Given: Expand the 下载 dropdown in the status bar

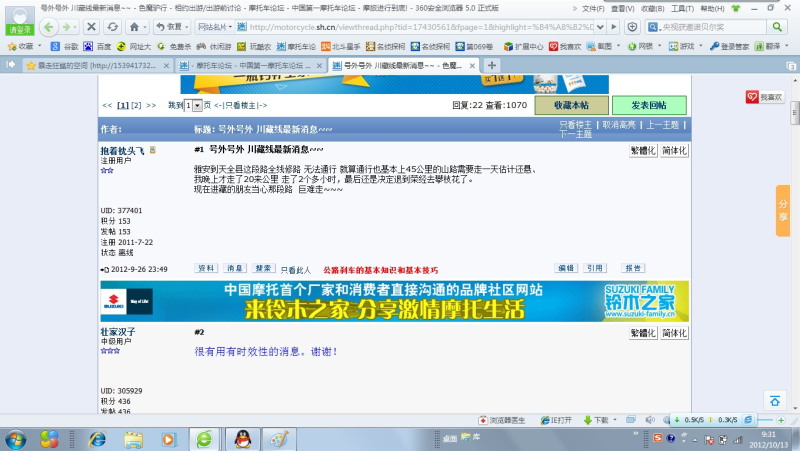Looking at the screenshot, I should (x=613, y=420).
